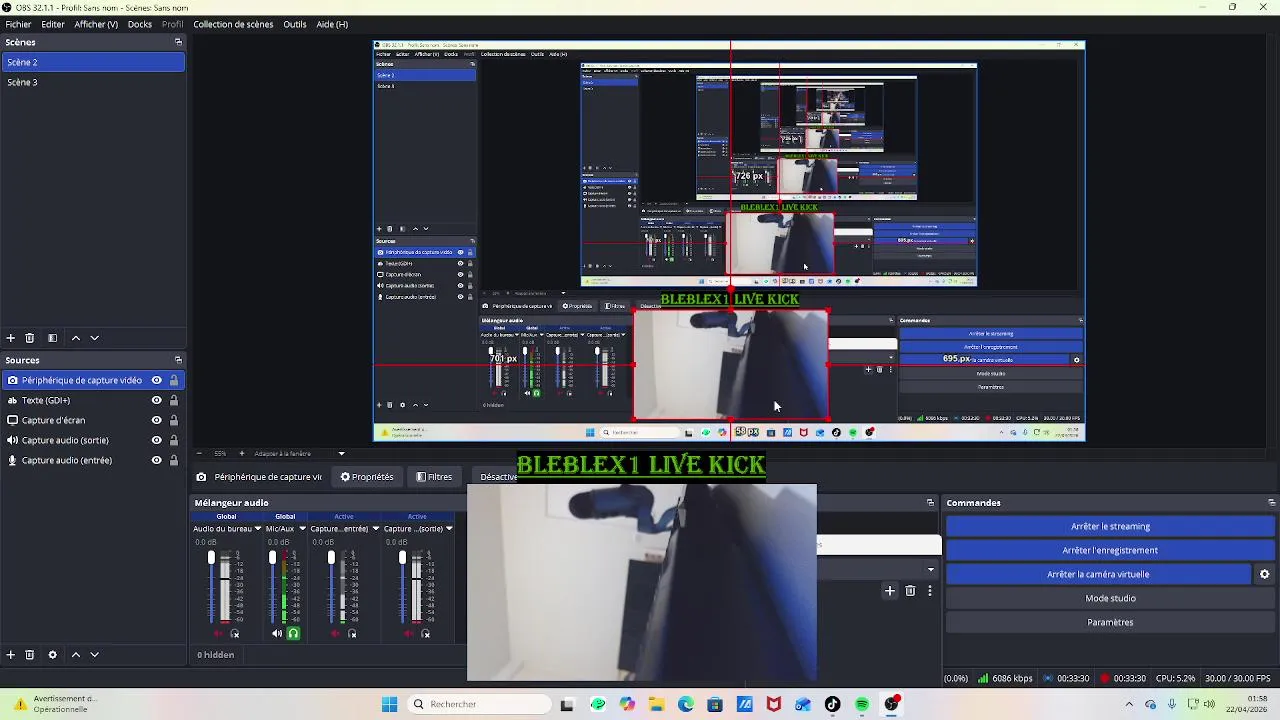
Task: Add a new source with the Sources plus icon
Action: 11,655
